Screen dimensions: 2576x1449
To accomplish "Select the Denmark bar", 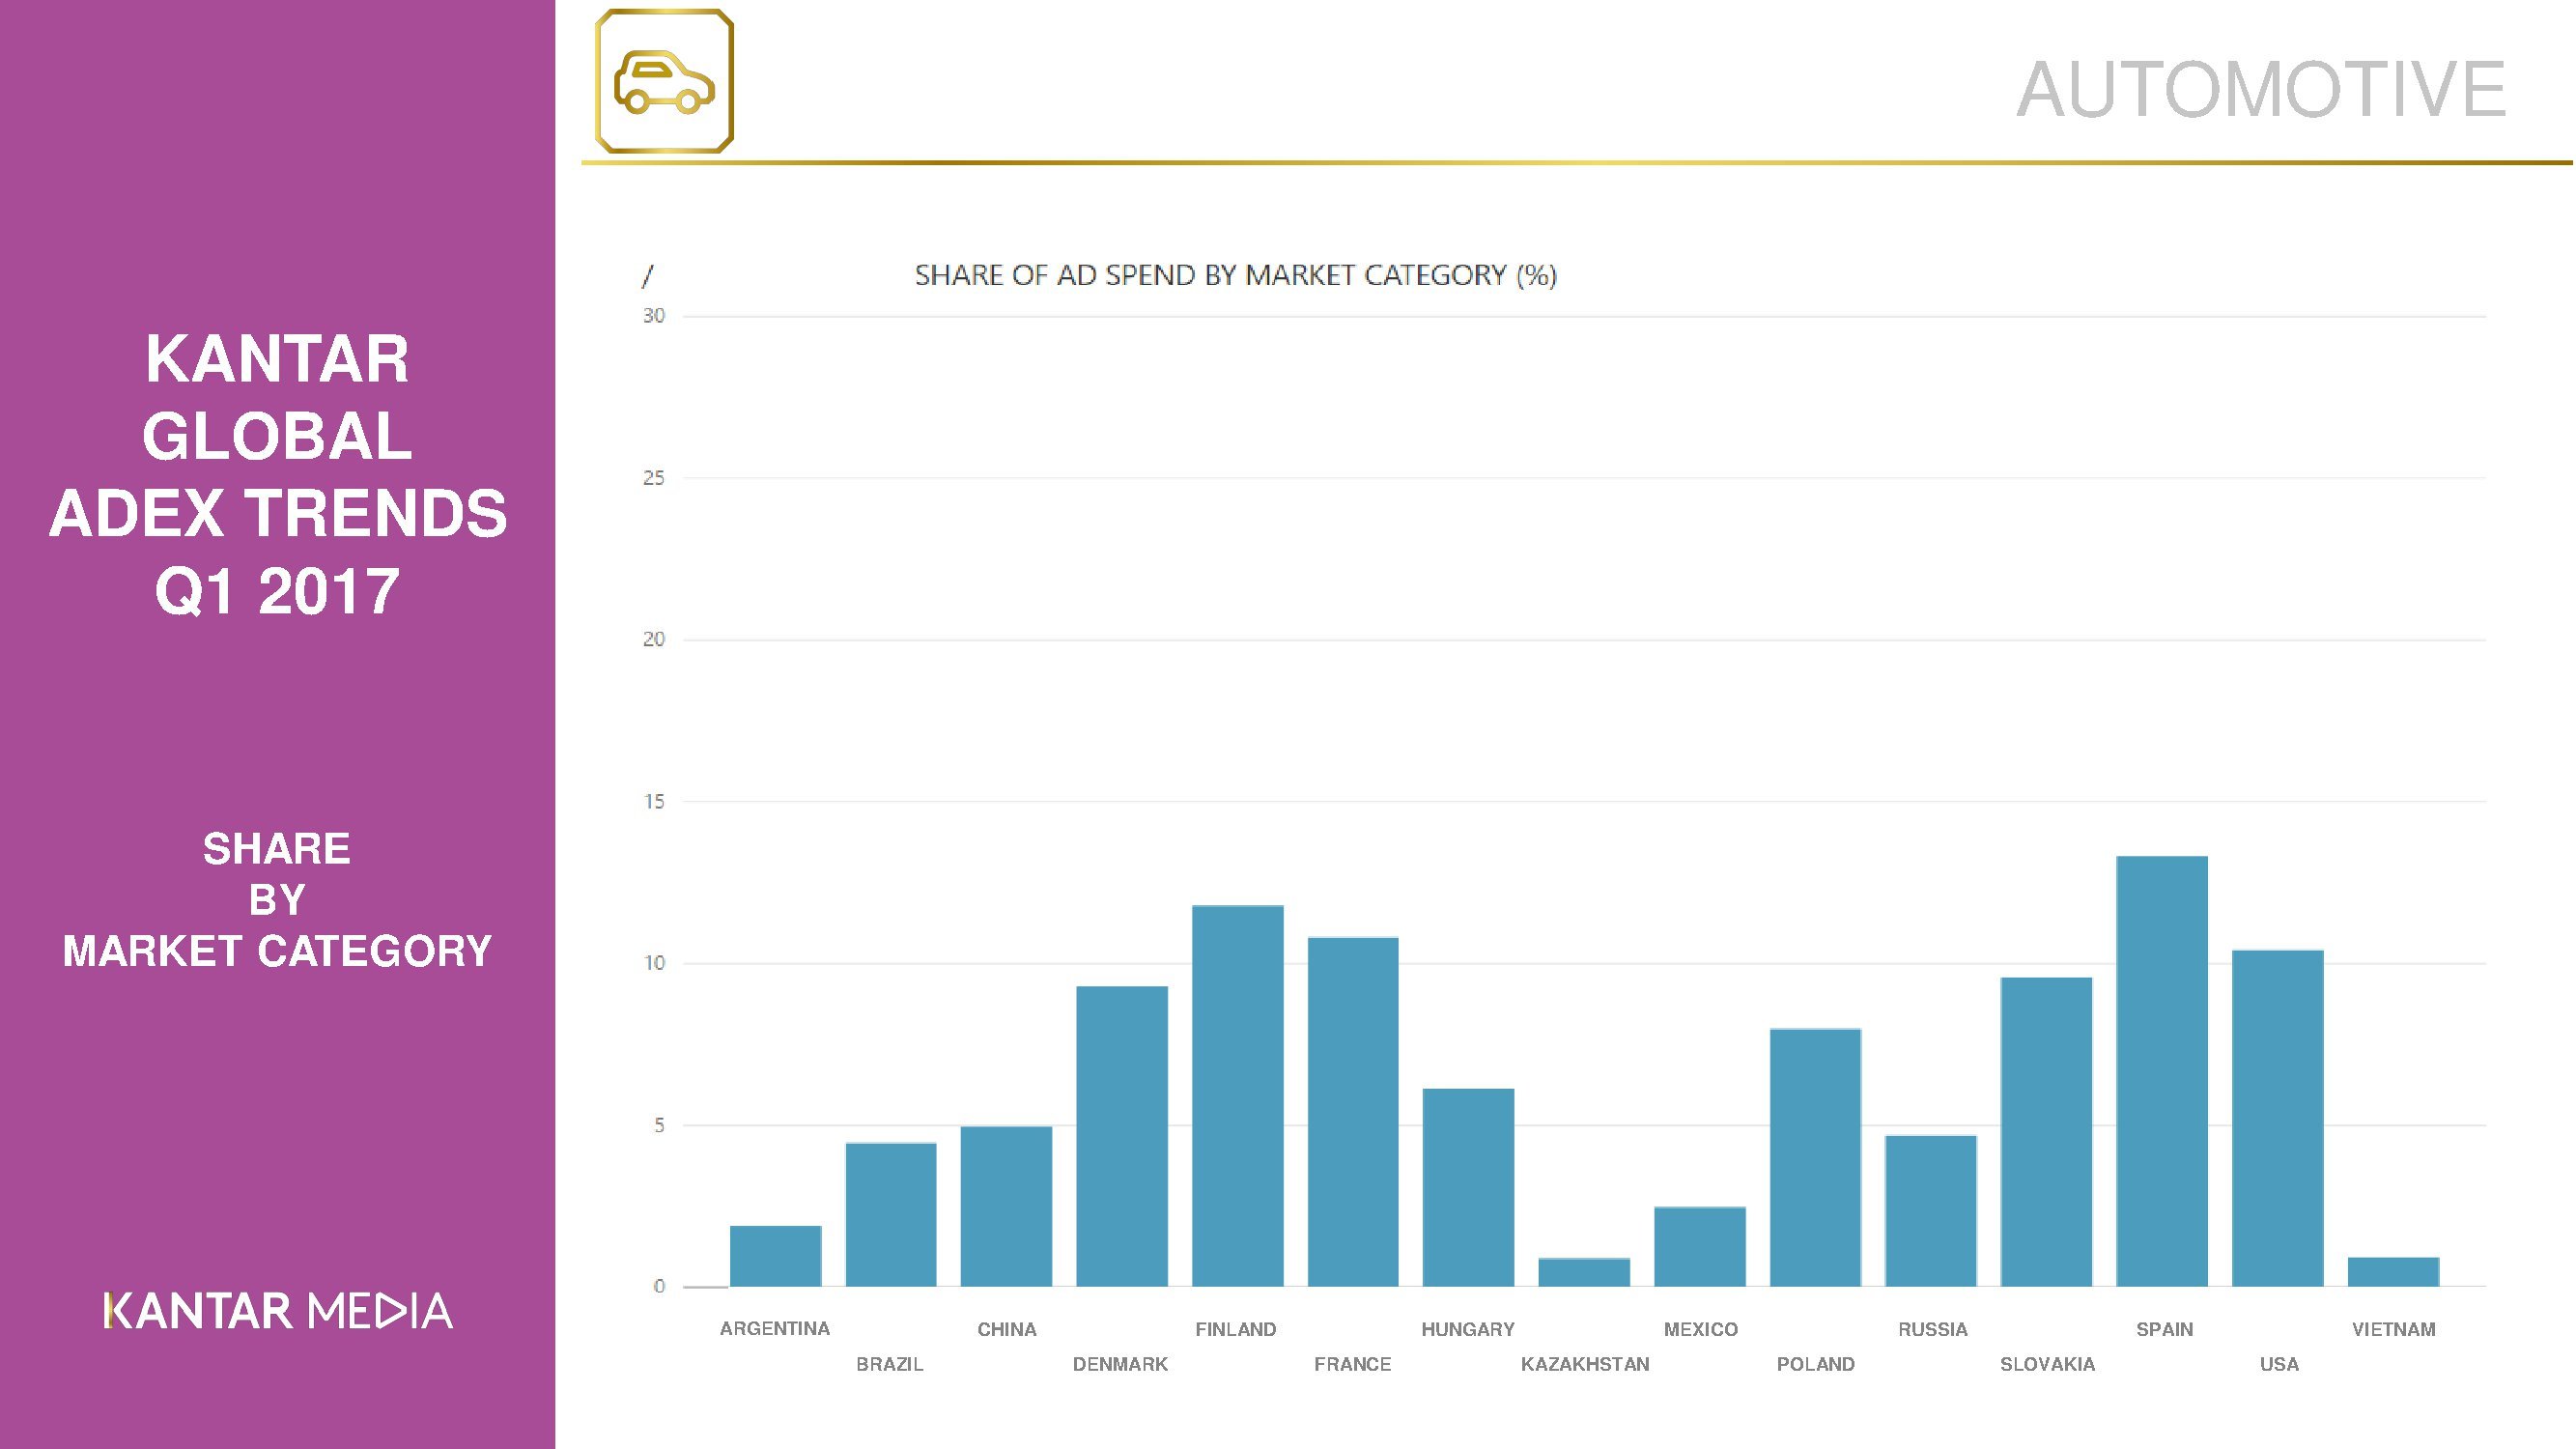I will click(1122, 1136).
